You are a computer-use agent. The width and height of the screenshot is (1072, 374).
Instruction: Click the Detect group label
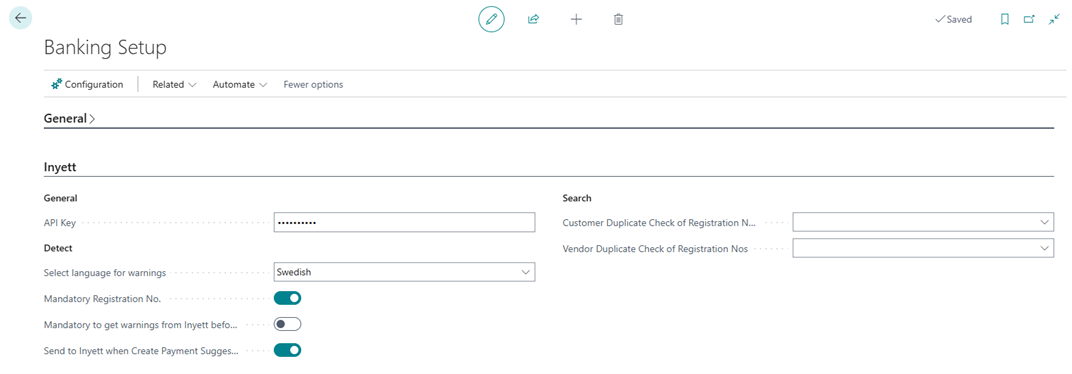pos(58,248)
